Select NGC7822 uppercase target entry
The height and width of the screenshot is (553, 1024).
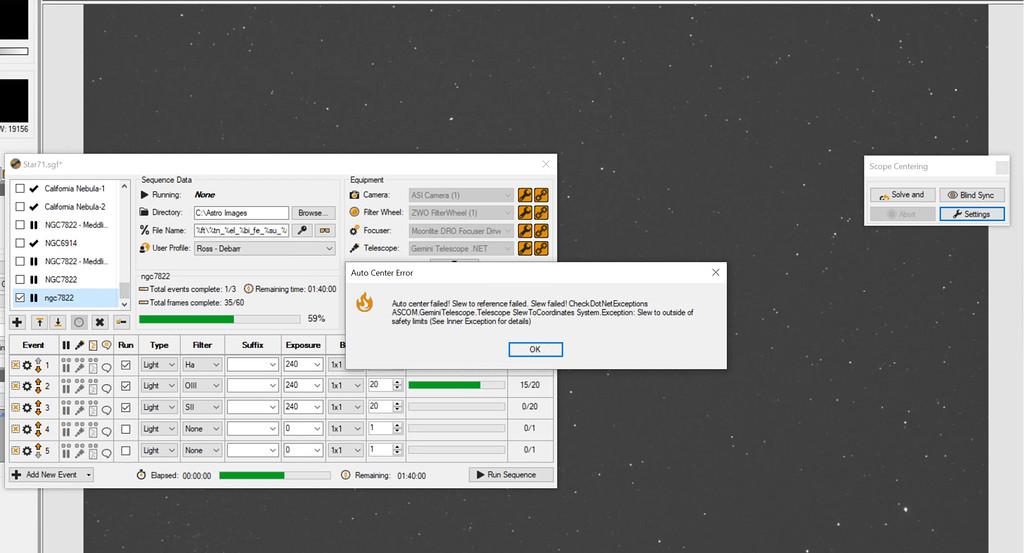tap(61, 279)
